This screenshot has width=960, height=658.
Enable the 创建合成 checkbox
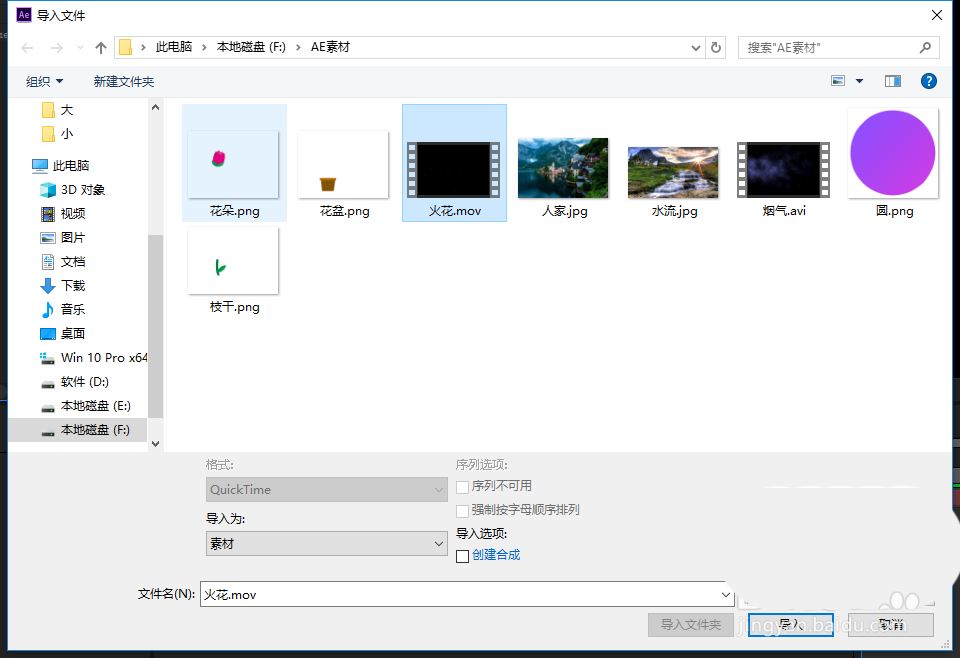463,556
